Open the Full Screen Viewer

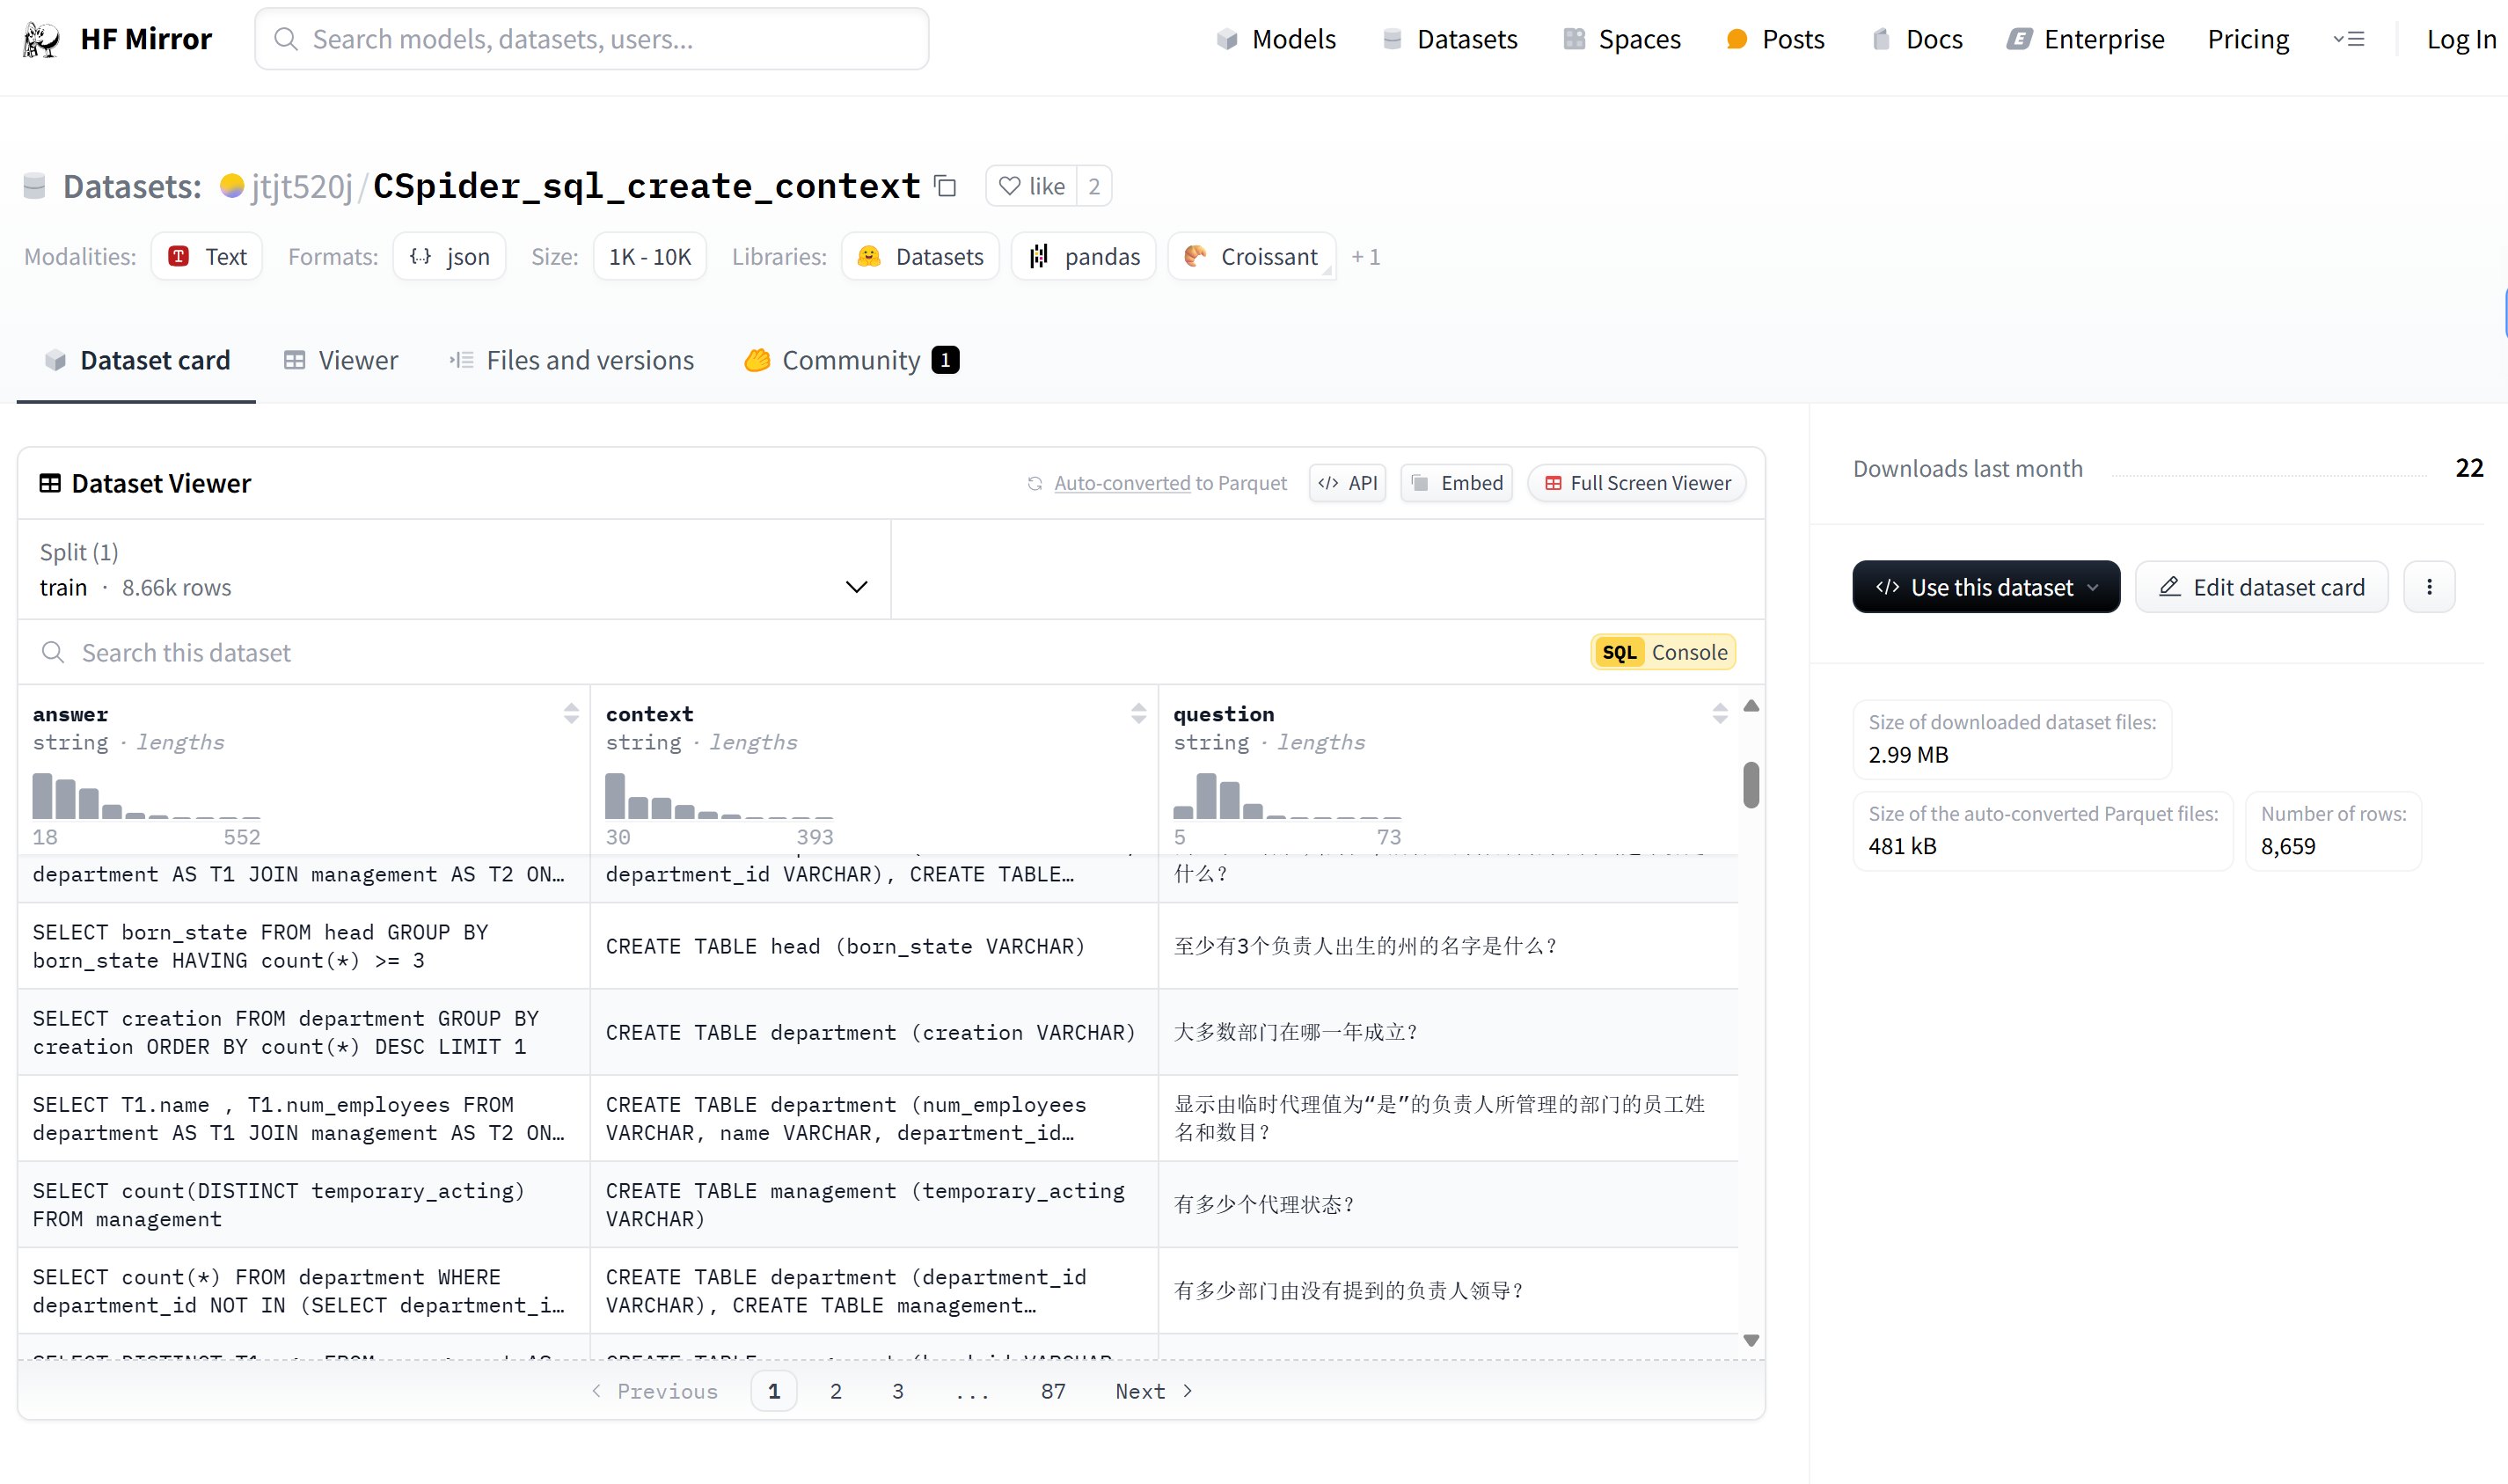pyautogui.click(x=1637, y=484)
